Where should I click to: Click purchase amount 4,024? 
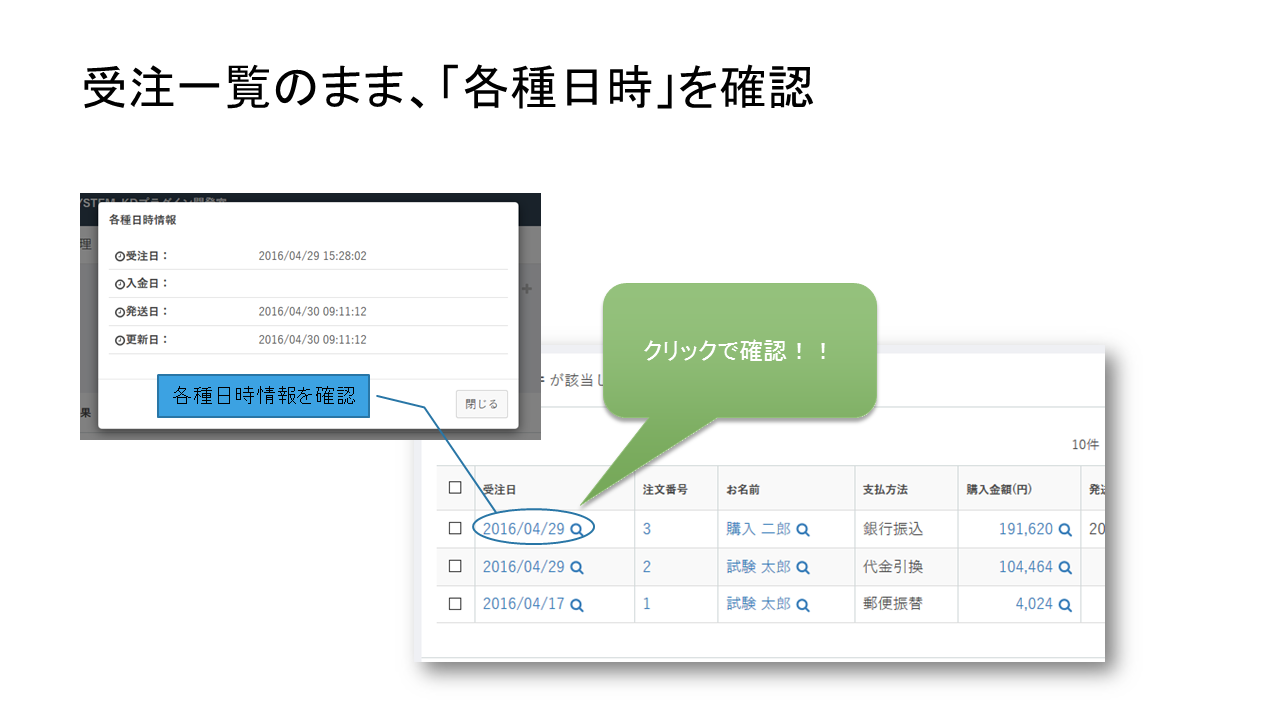point(1035,604)
